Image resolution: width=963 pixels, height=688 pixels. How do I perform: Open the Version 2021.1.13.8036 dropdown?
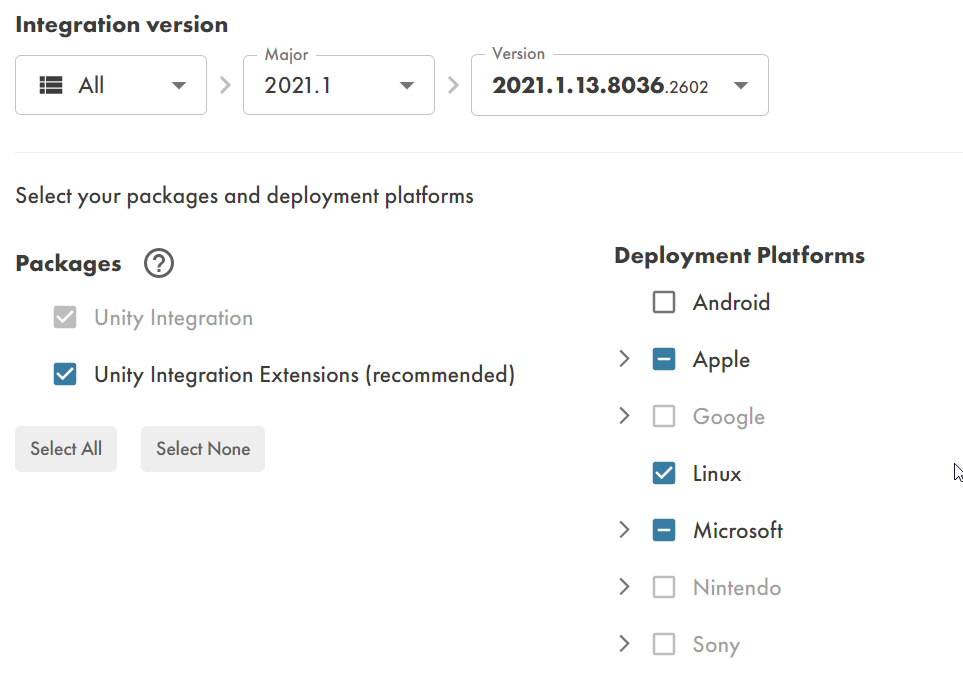pos(619,86)
